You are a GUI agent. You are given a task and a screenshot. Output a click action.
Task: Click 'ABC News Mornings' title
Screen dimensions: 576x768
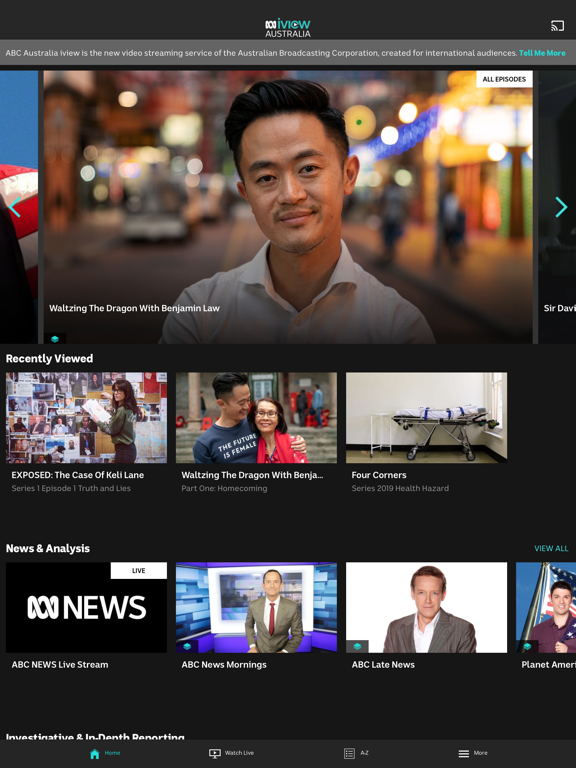coord(224,665)
